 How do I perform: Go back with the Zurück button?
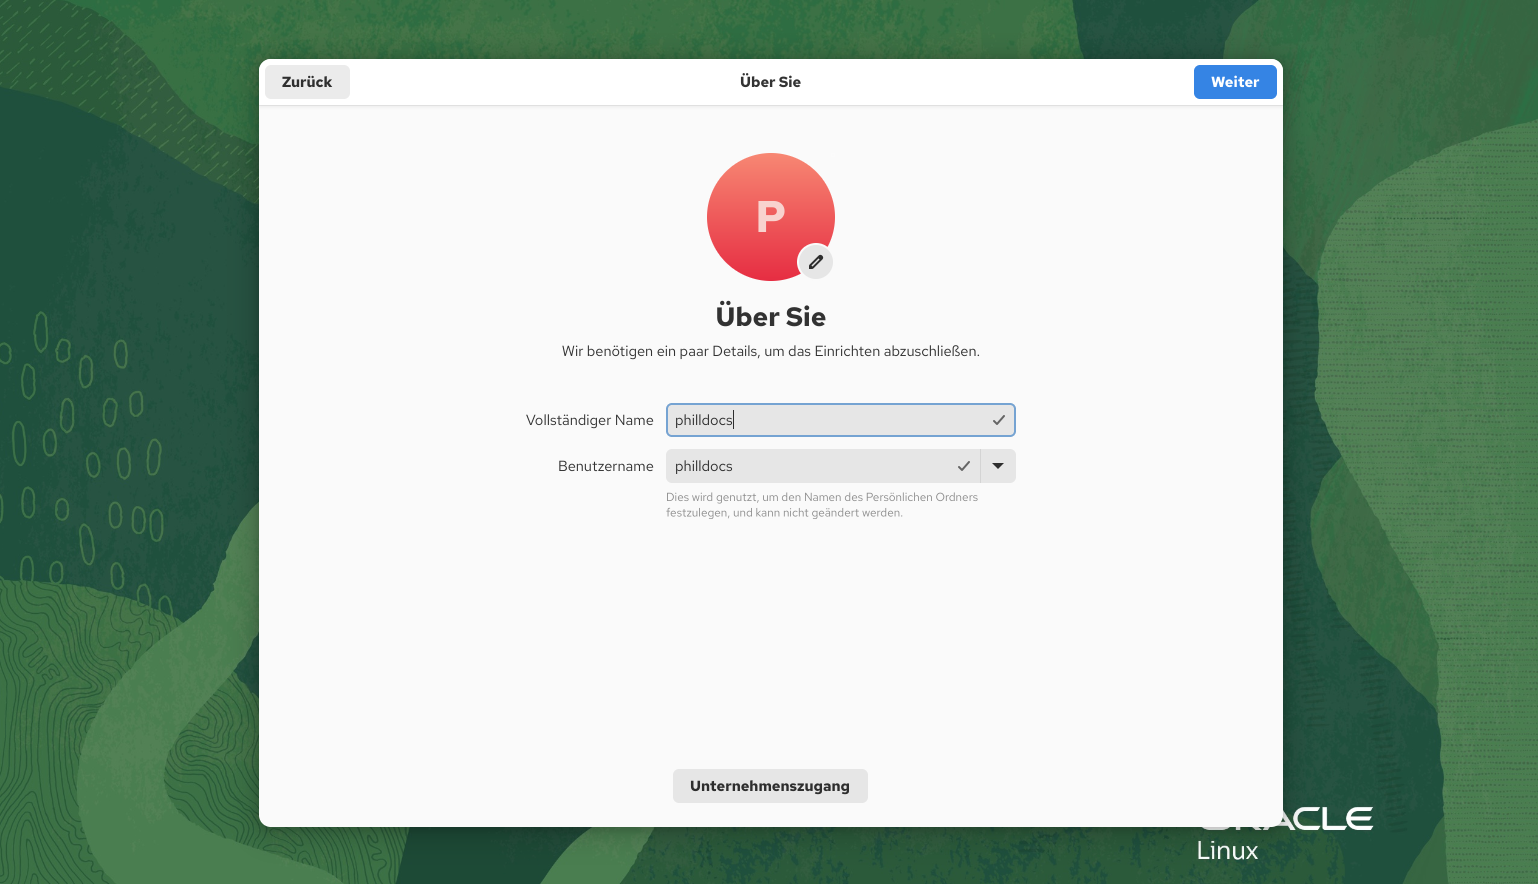pyautogui.click(x=307, y=82)
